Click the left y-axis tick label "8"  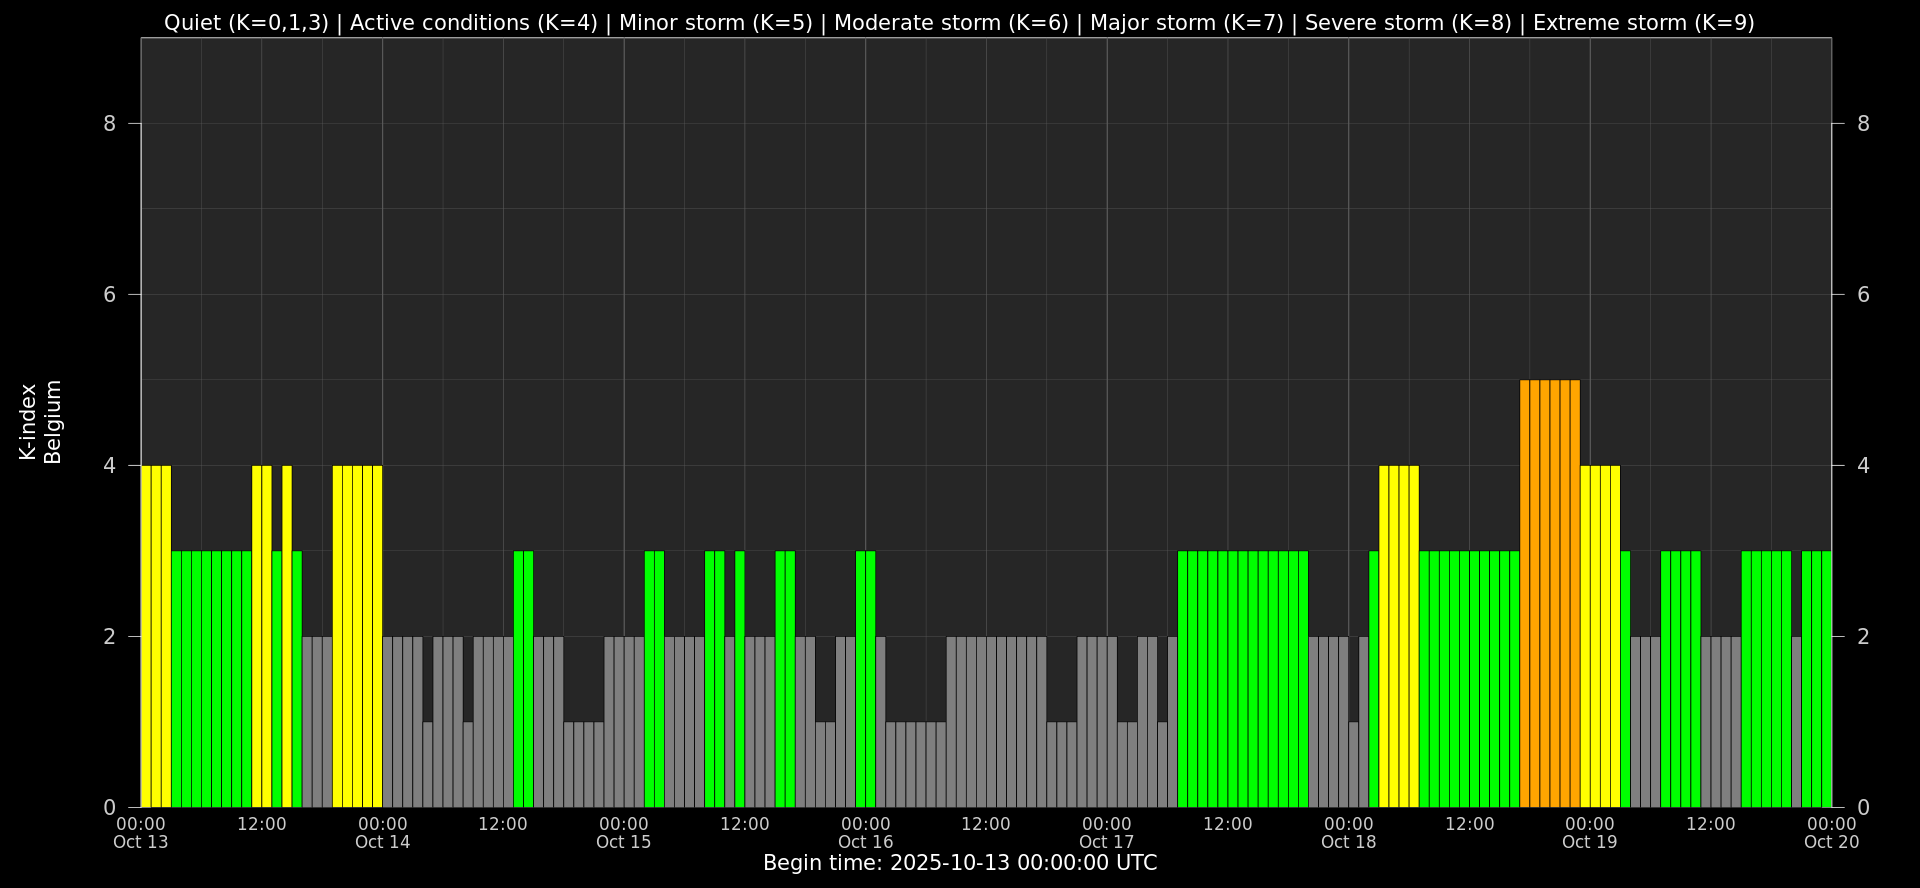110,124
